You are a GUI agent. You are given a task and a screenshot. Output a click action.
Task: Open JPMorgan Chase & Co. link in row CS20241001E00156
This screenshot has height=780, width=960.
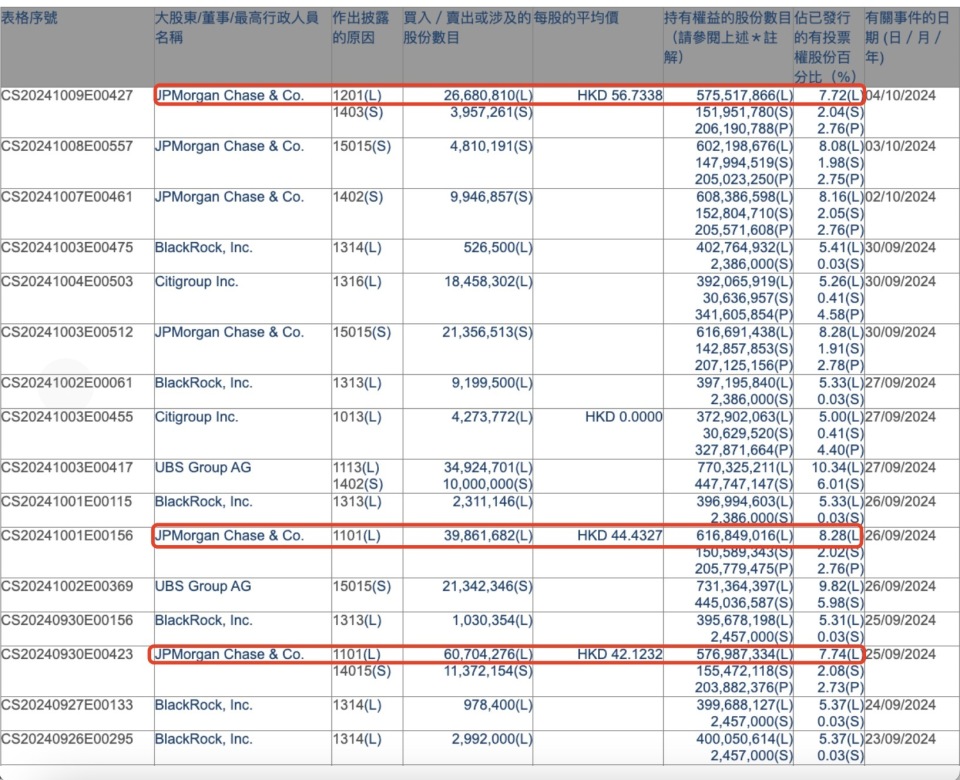[x=230, y=536]
